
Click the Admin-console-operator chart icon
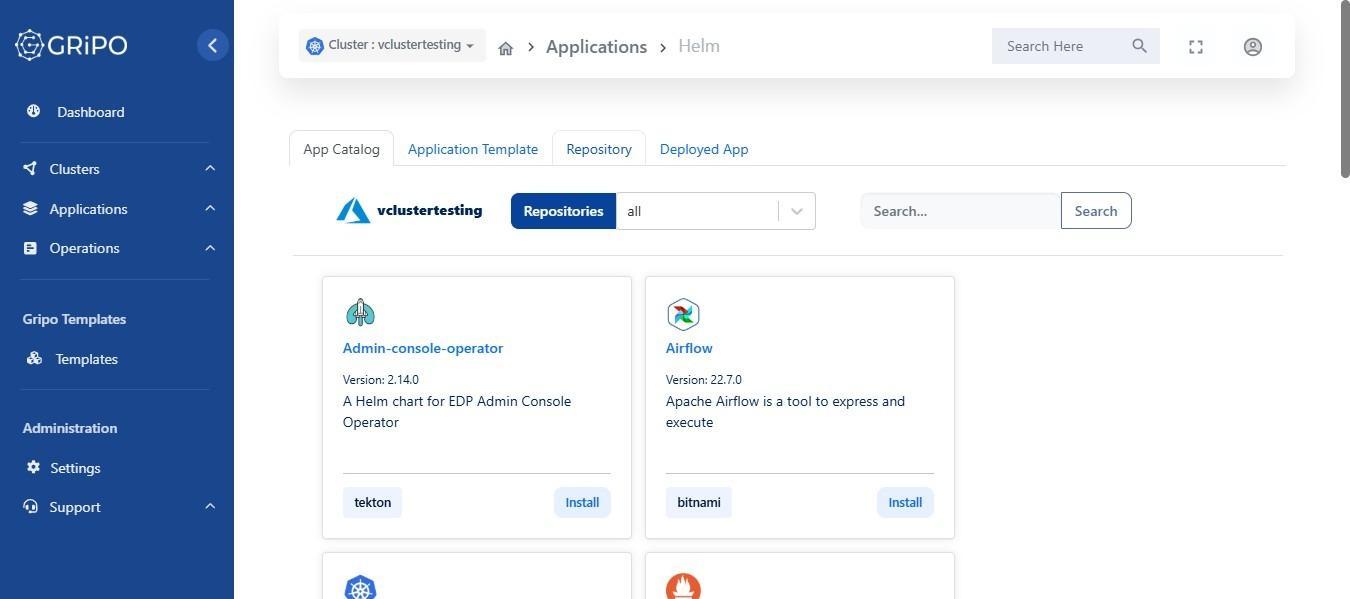pos(360,313)
